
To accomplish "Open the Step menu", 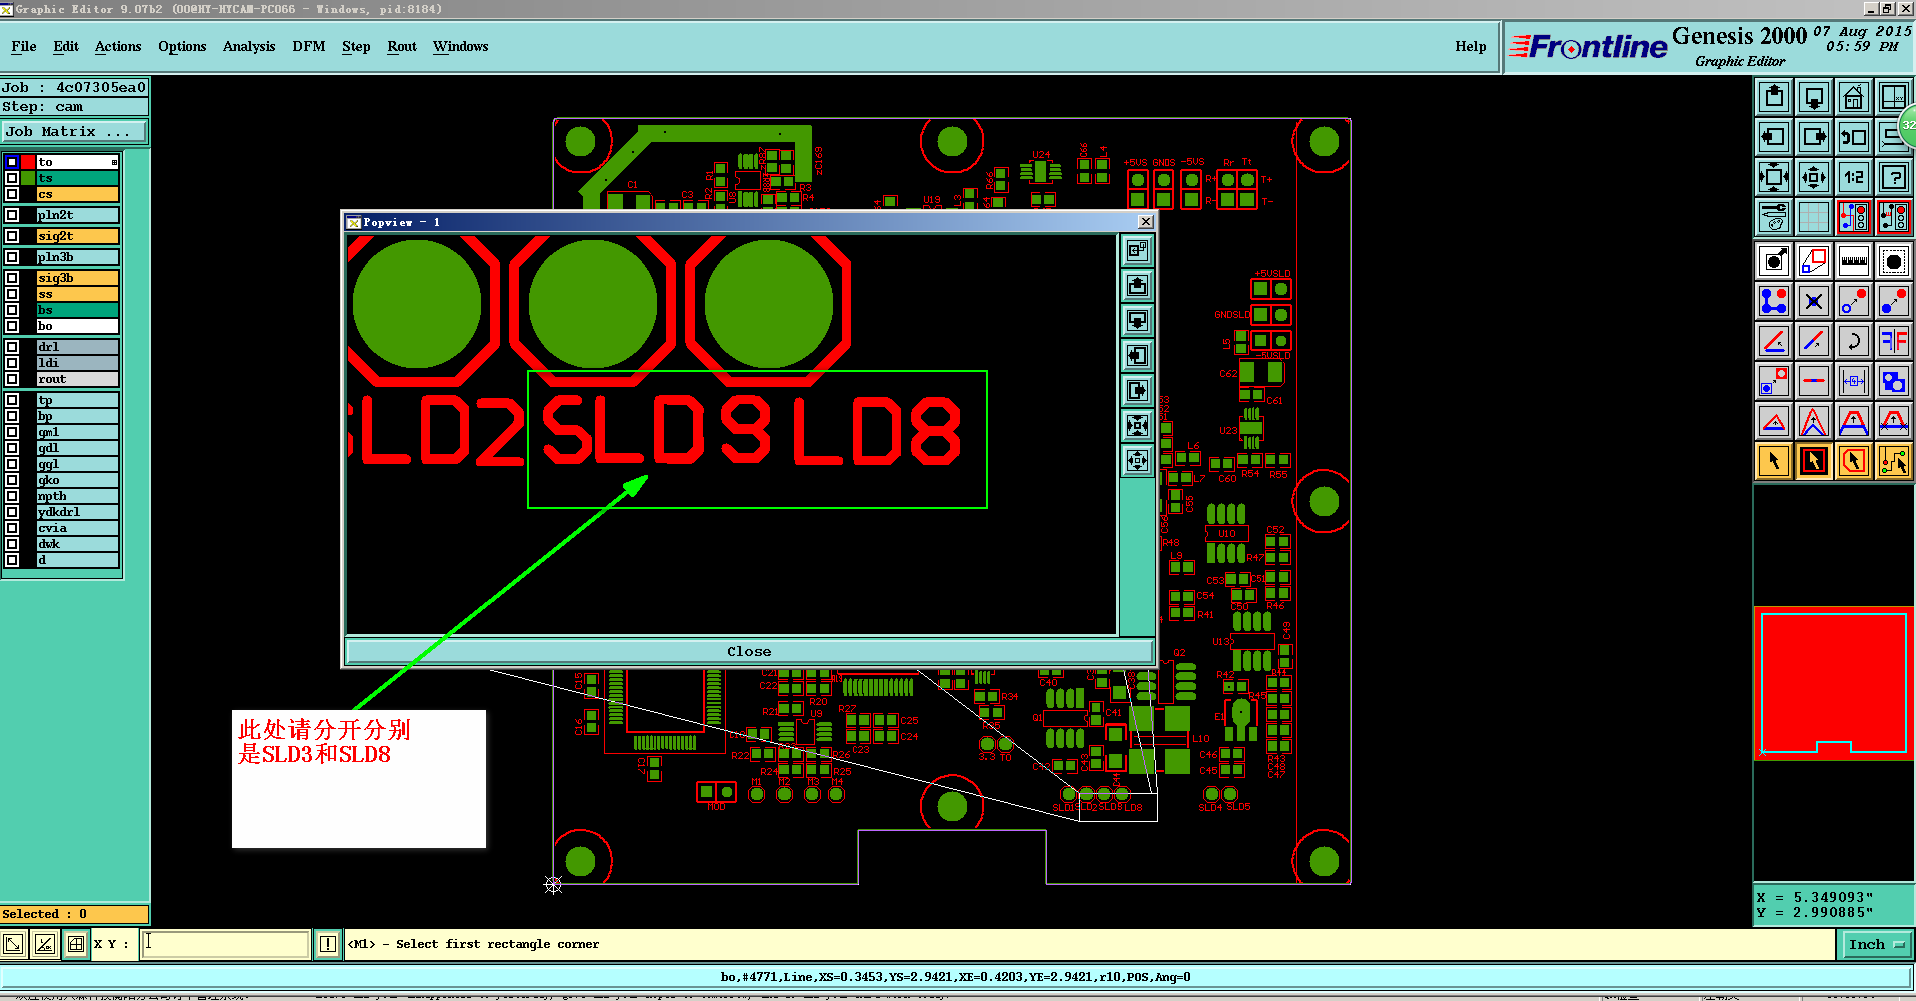I will pyautogui.click(x=356, y=46).
